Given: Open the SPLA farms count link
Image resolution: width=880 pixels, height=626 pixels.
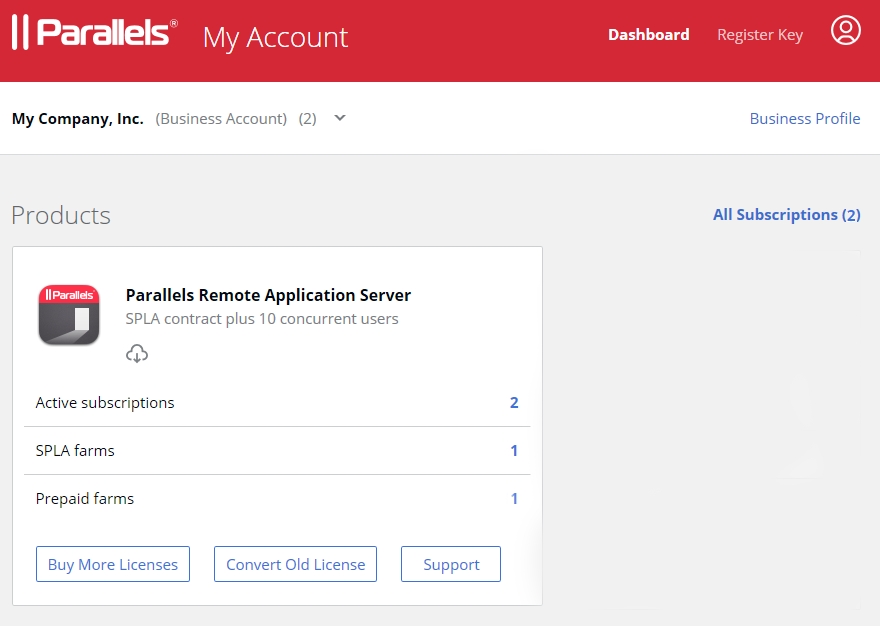Looking at the screenshot, I should coord(514,451).
